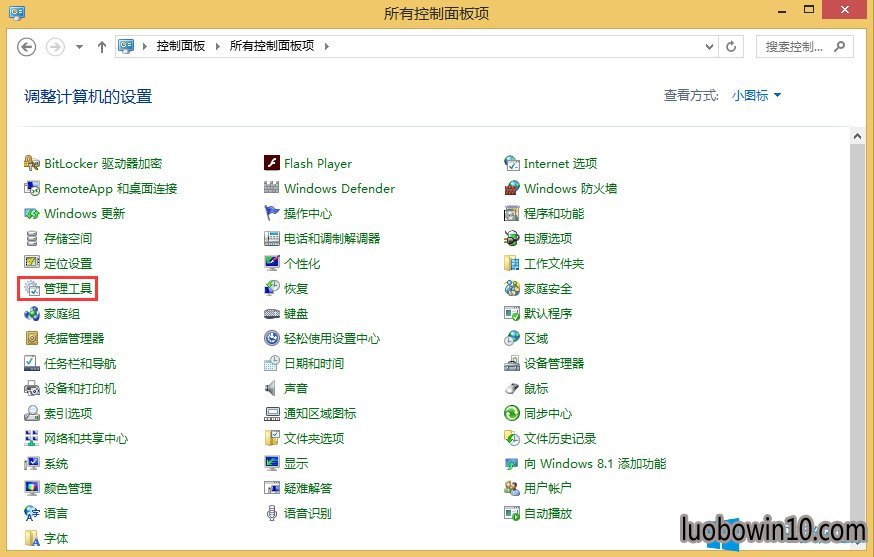Viewport: 874px width, 557px height.
Task: Click the 电源选项 icon
Action: click(x=512, y=239)
